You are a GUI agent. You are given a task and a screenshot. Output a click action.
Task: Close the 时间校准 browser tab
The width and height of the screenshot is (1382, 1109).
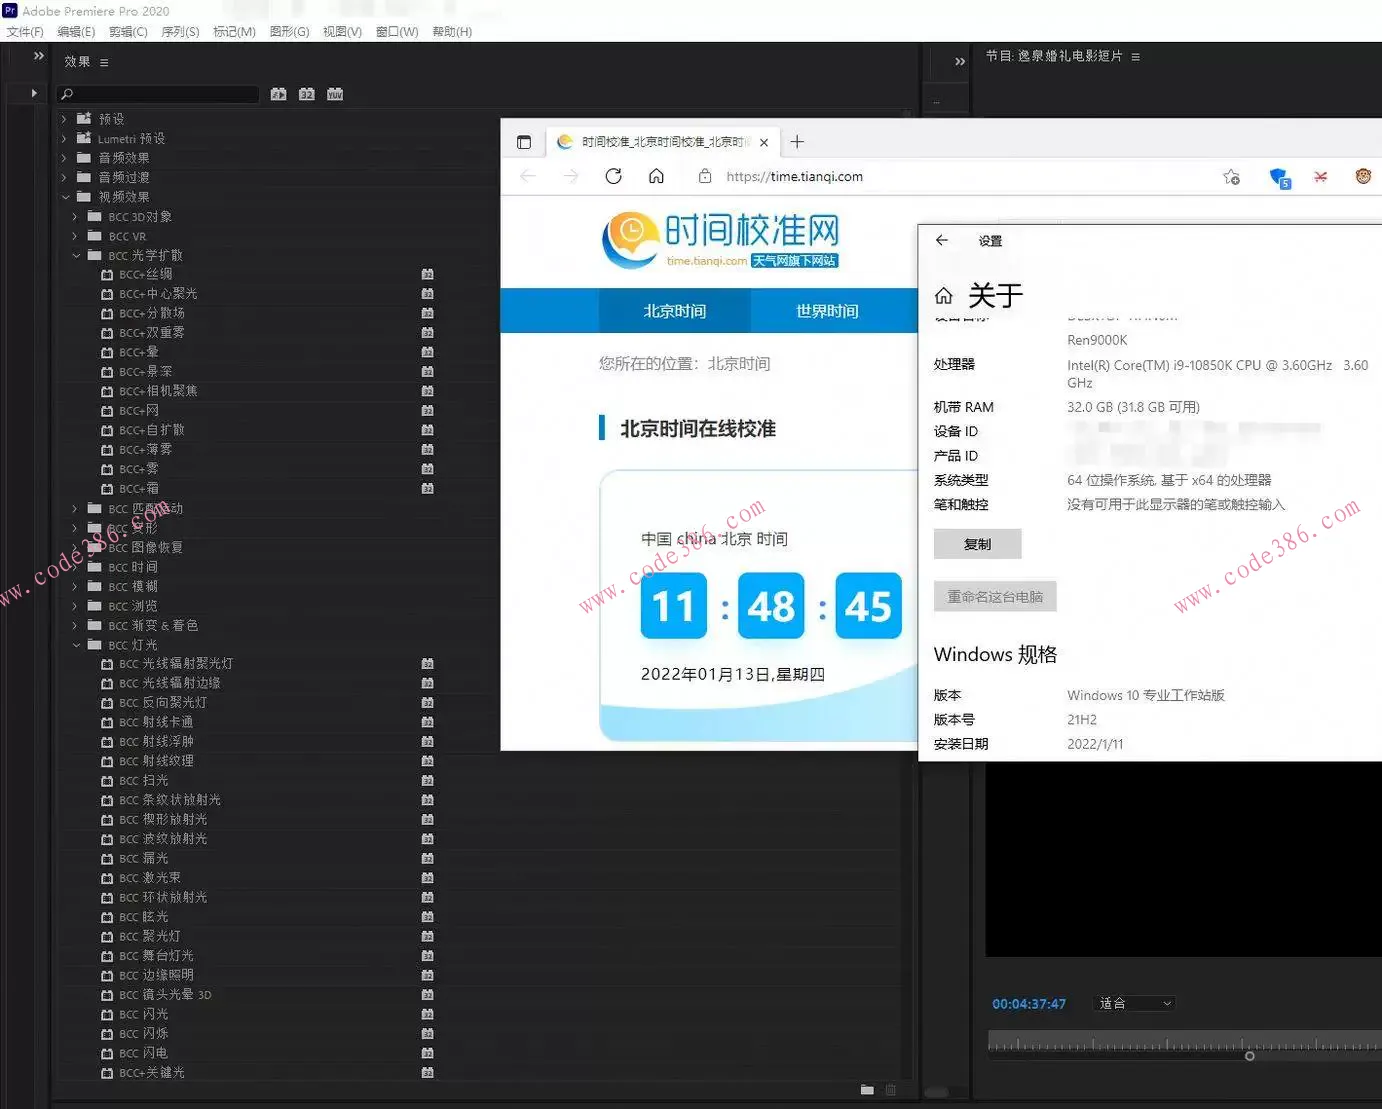click(764, 142)
